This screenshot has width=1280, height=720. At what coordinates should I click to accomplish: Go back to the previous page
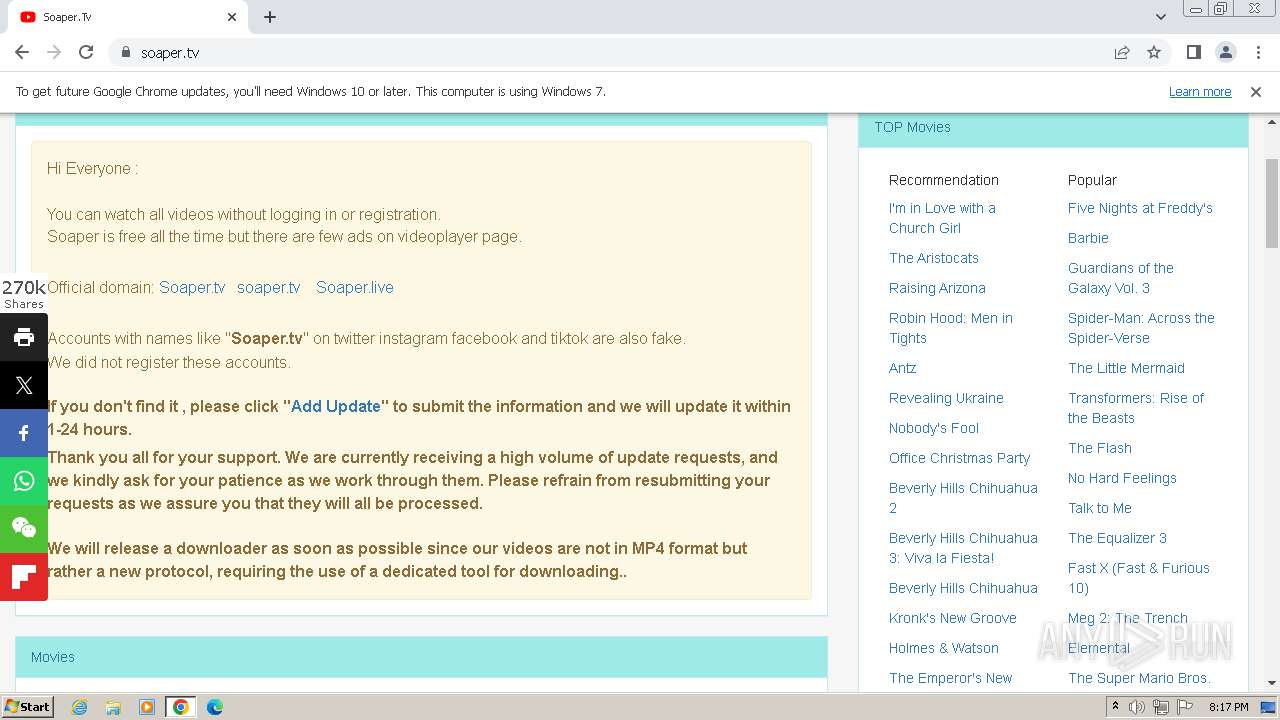click(x=22, y=52)
